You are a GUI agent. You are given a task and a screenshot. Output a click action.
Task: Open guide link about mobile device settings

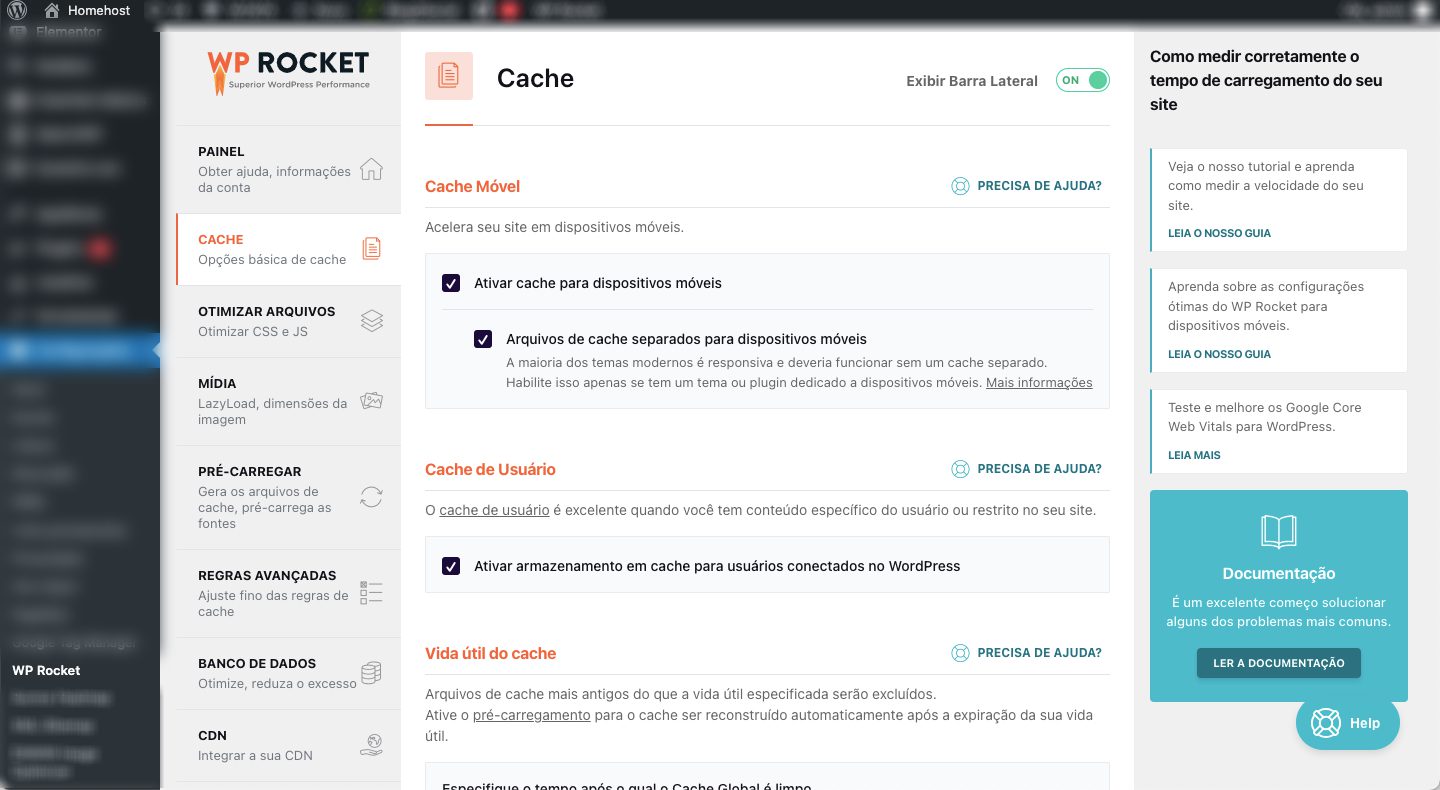point(1219,354)
